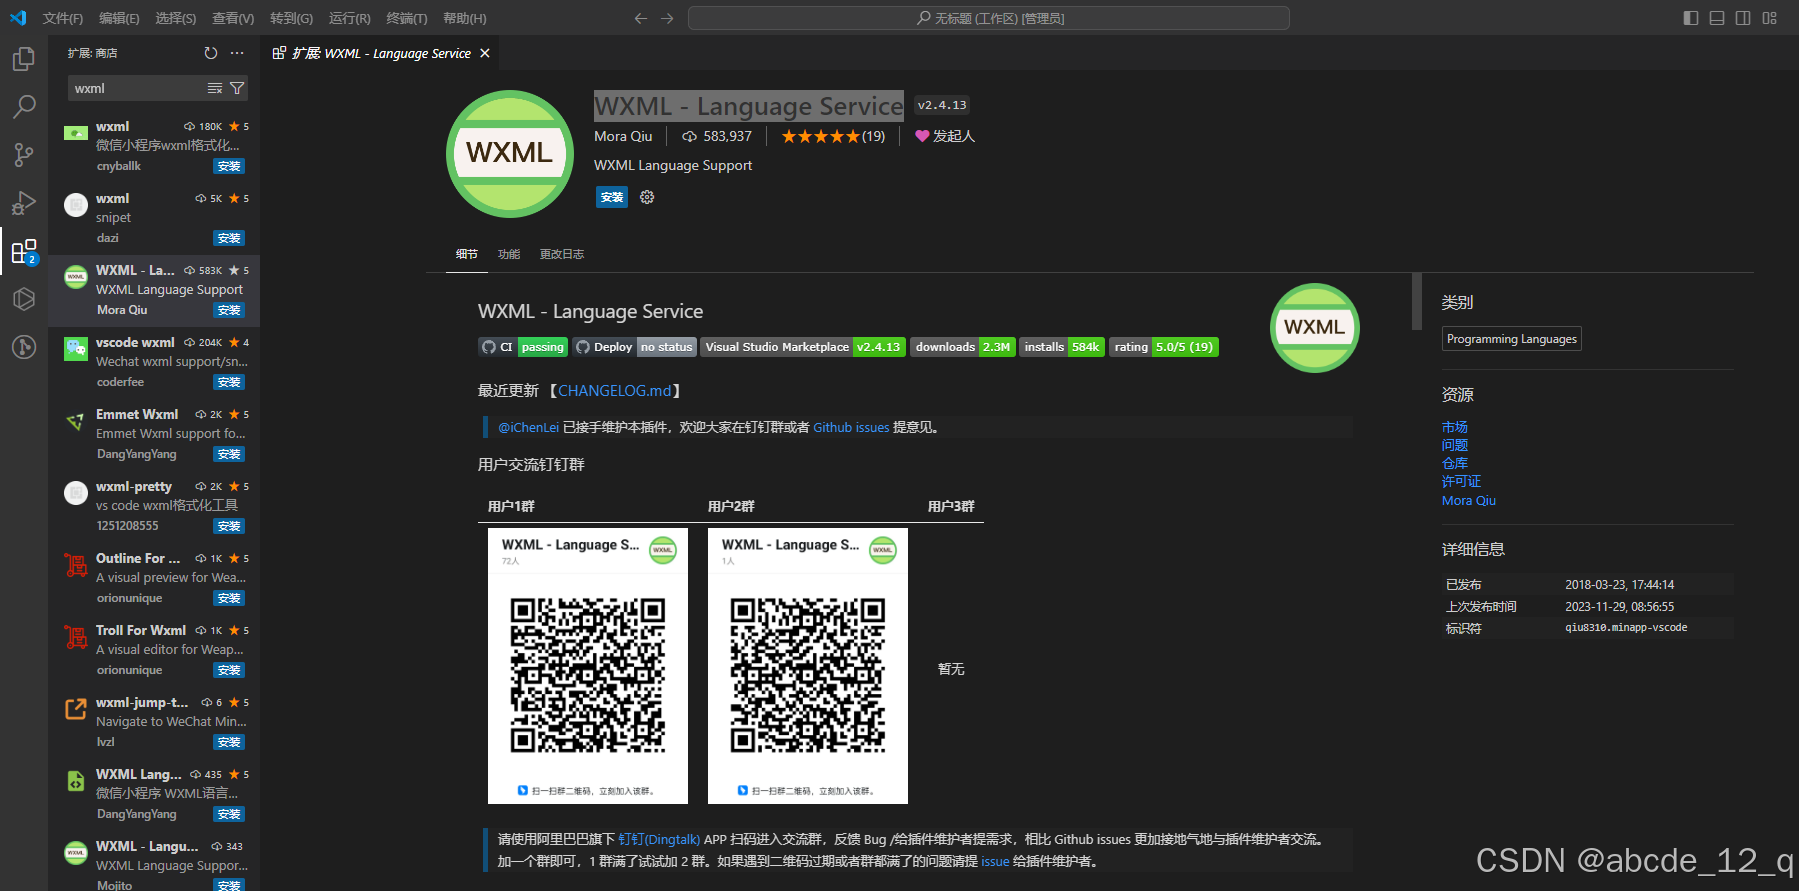Open the 市场 marketplace resource link

click(1455, 427)
